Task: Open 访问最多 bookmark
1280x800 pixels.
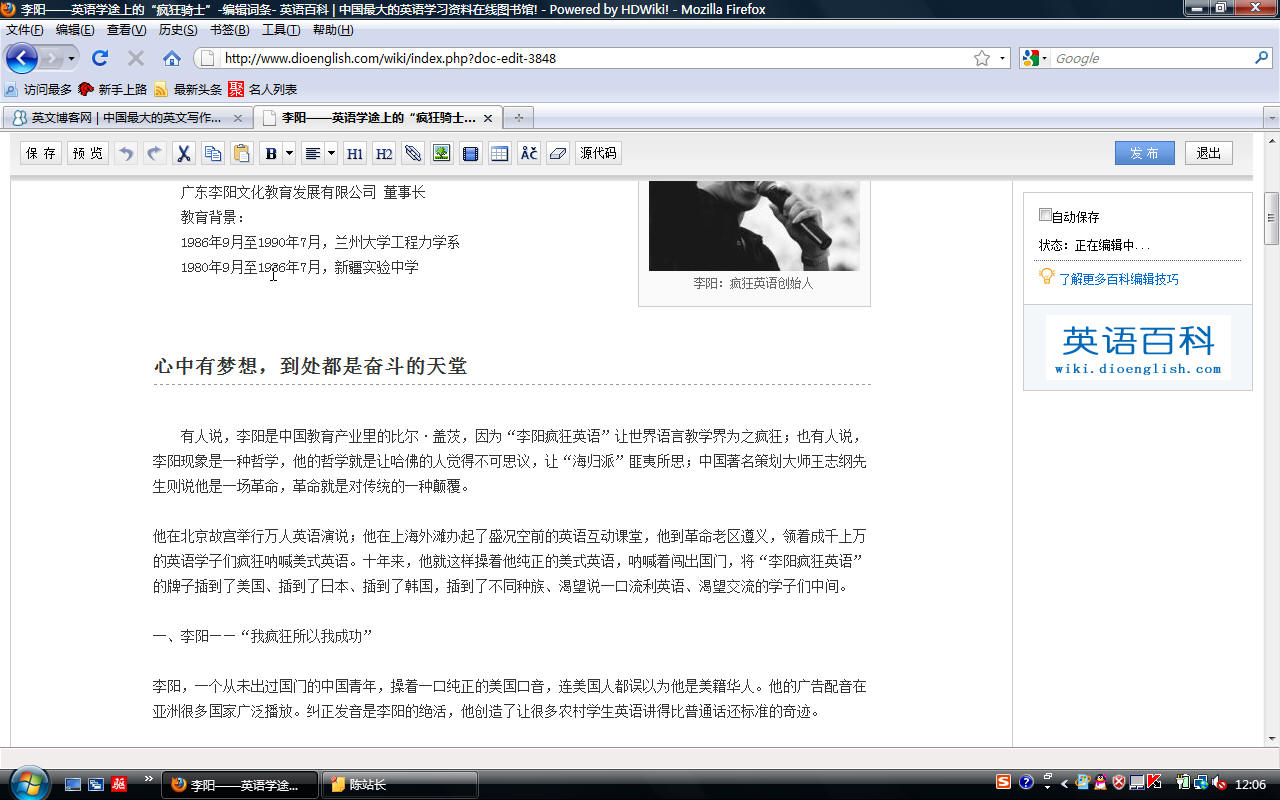Action: 38,89
